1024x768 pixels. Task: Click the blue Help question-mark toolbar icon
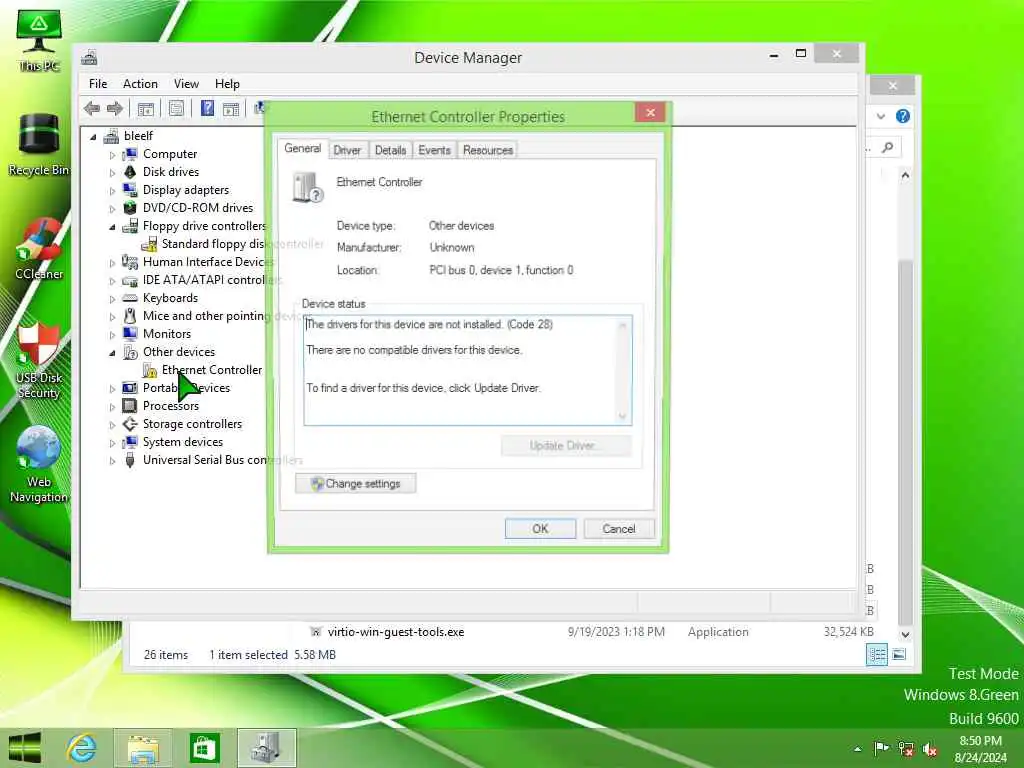[x=207, y=108]
